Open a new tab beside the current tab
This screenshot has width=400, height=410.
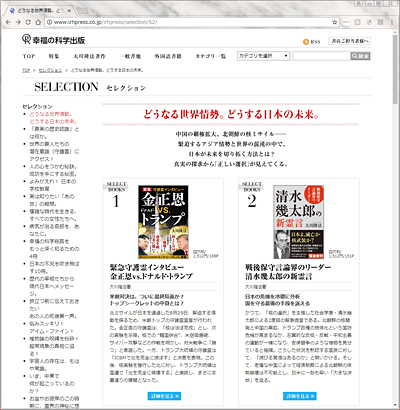pos(82,11)
